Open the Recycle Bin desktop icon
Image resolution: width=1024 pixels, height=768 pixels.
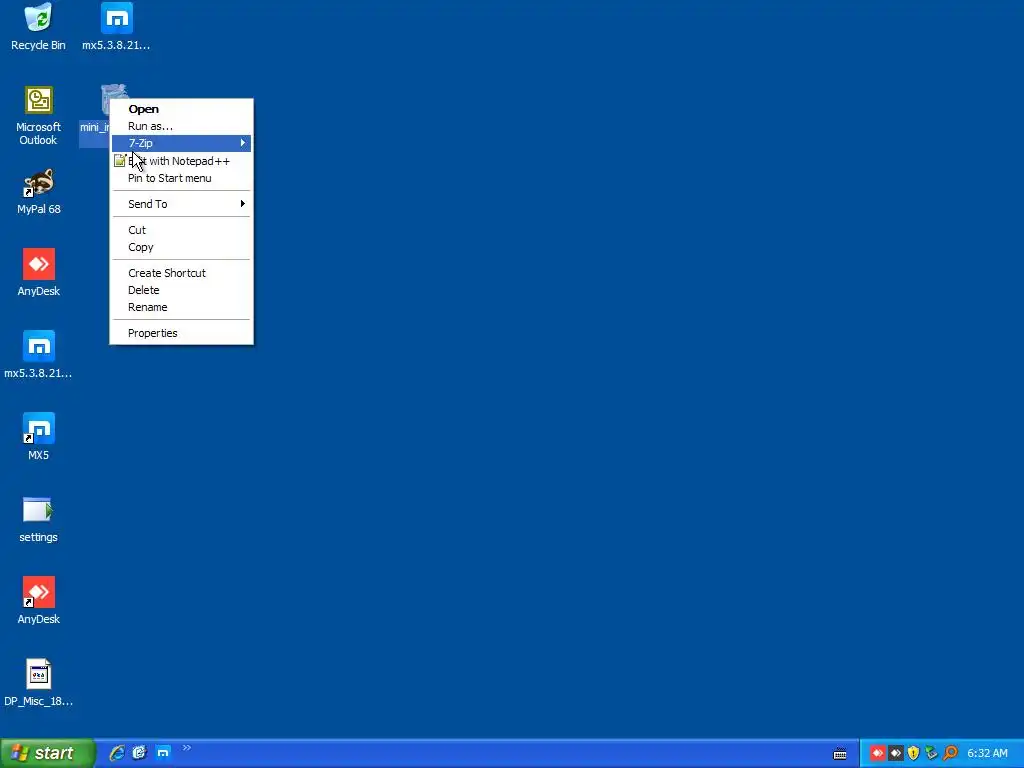[39, 26]
